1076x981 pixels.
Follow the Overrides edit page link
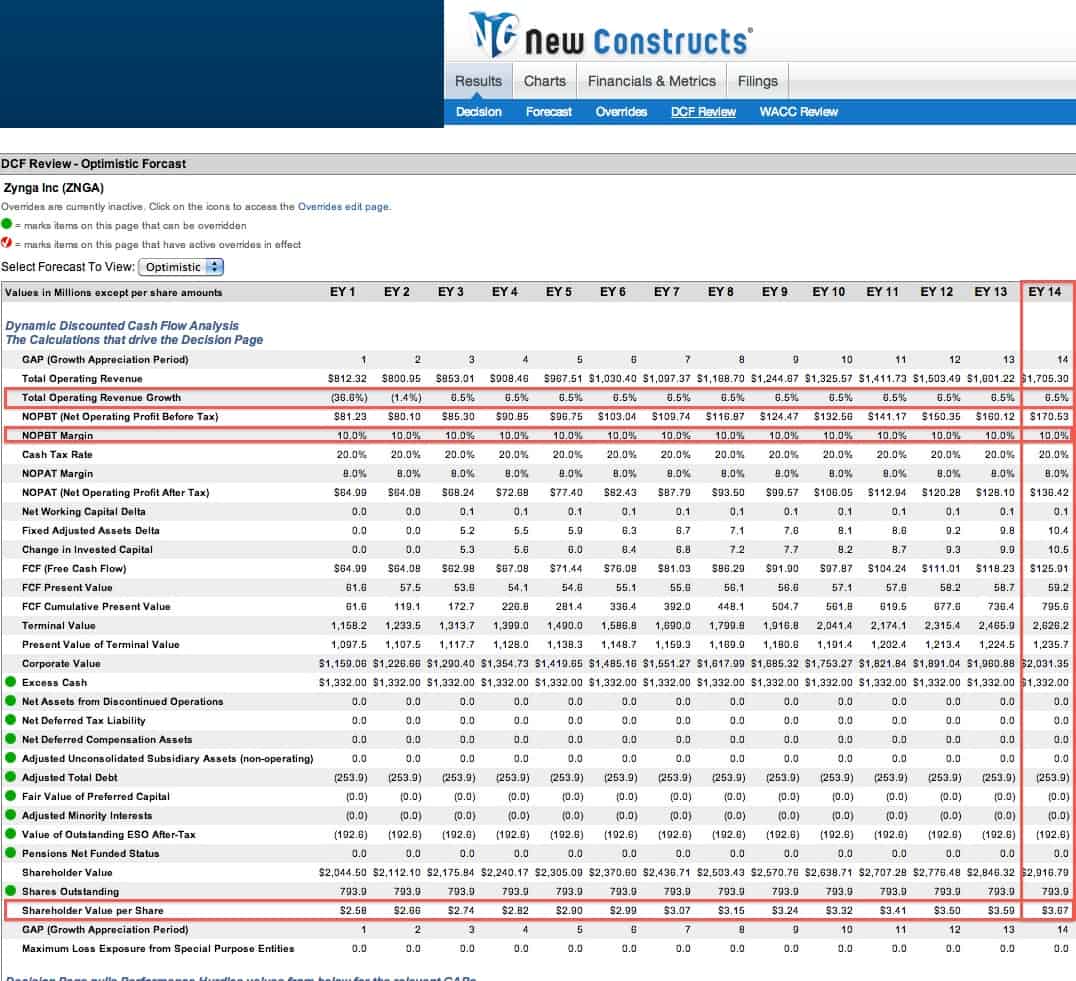tap(343, 206)
